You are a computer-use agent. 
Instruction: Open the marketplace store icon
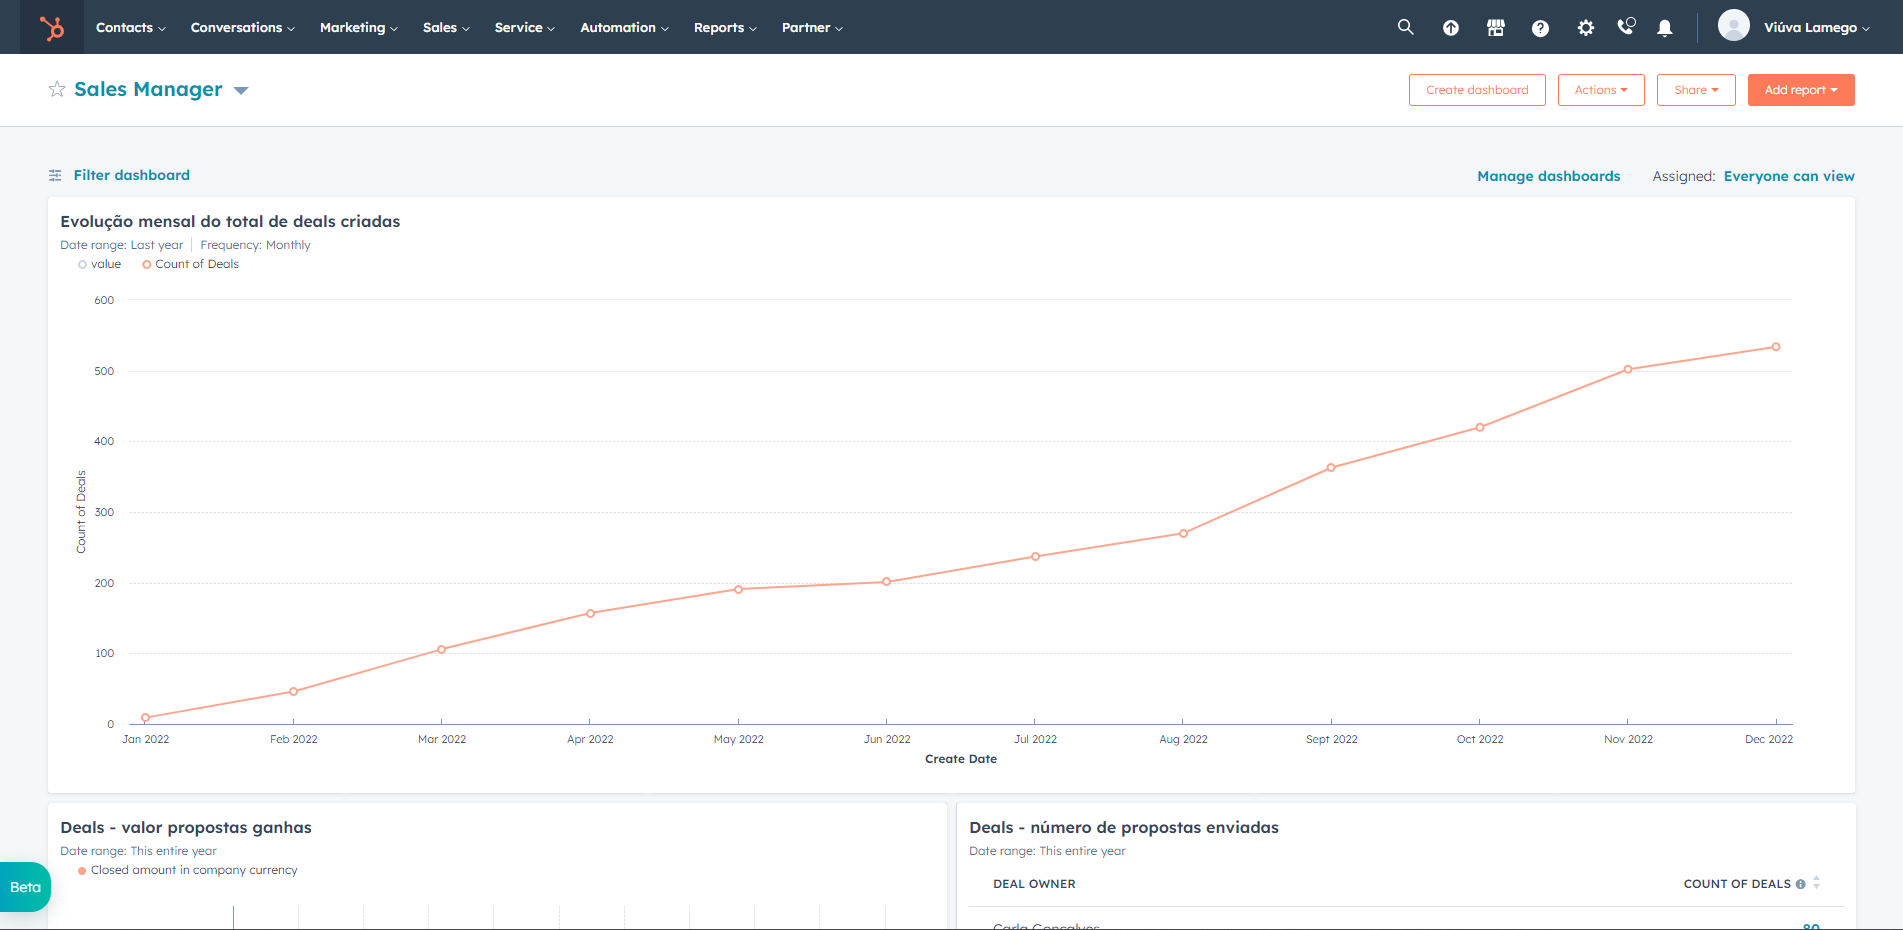[x=1495, y=28]
